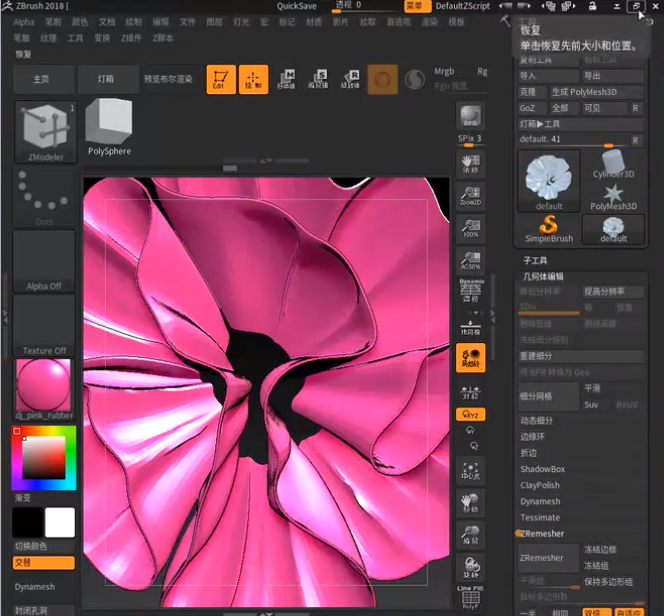Open the 文件 file menu
Image resolution: width=664 pixels, height=616 pixels.
pyautogui.click(x=187, y=22)
